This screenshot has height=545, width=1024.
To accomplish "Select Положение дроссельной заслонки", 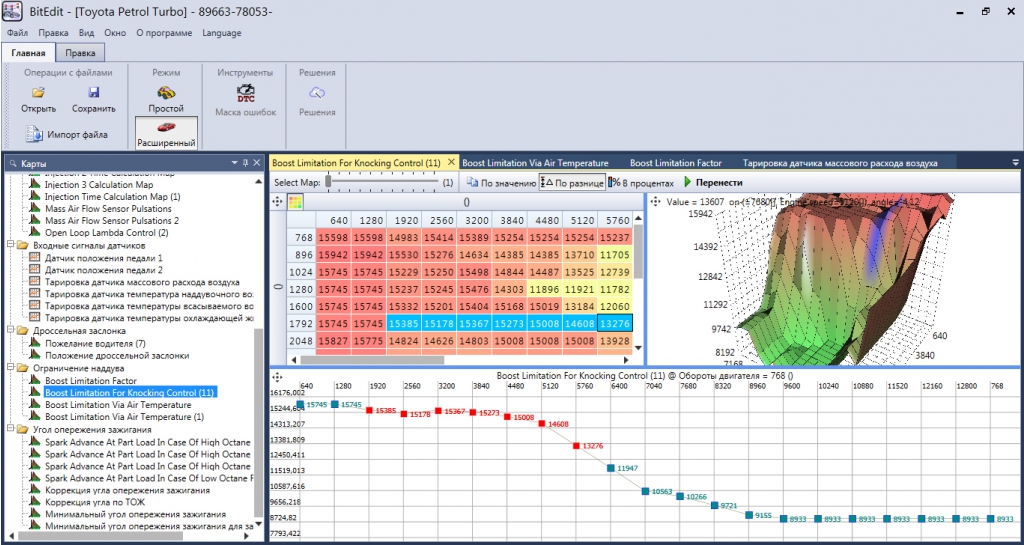I will pyautogui.click(x=117, y=356).
